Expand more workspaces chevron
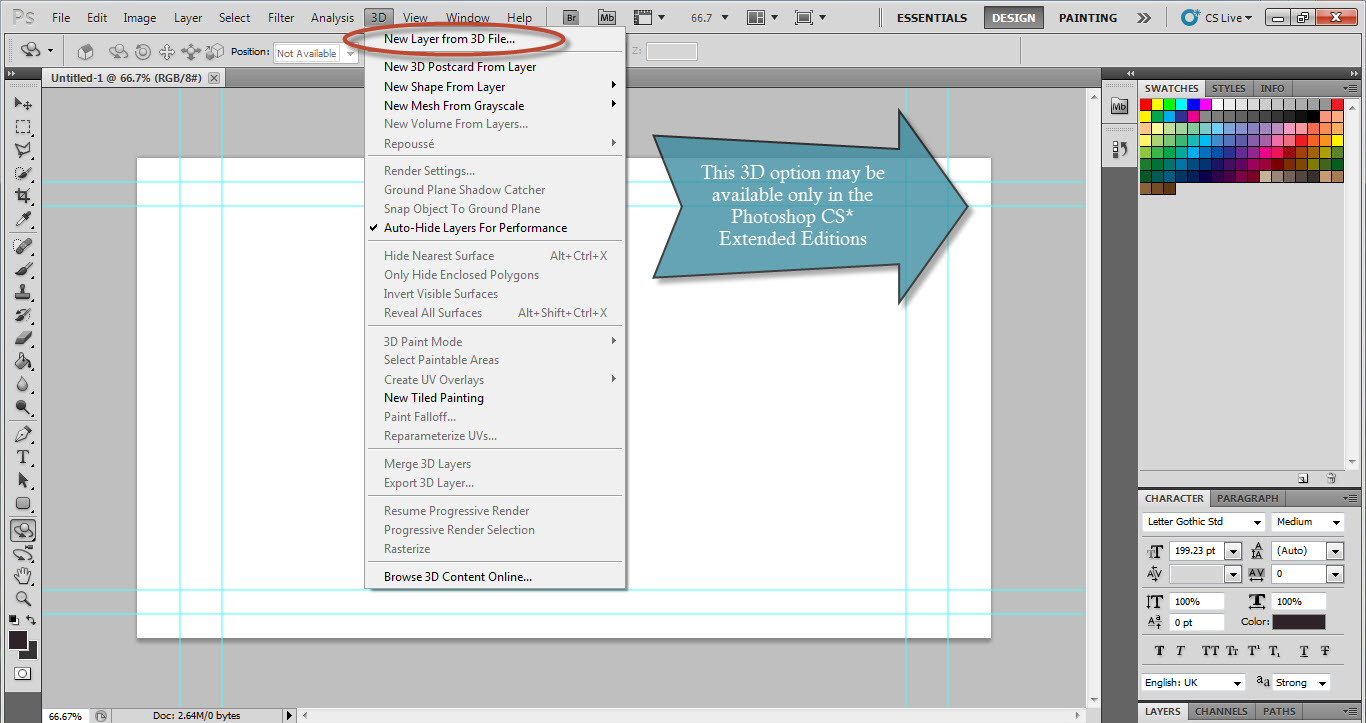Screen dimensions: 1366x723 pyautogui.click(x=1144, y=18)
